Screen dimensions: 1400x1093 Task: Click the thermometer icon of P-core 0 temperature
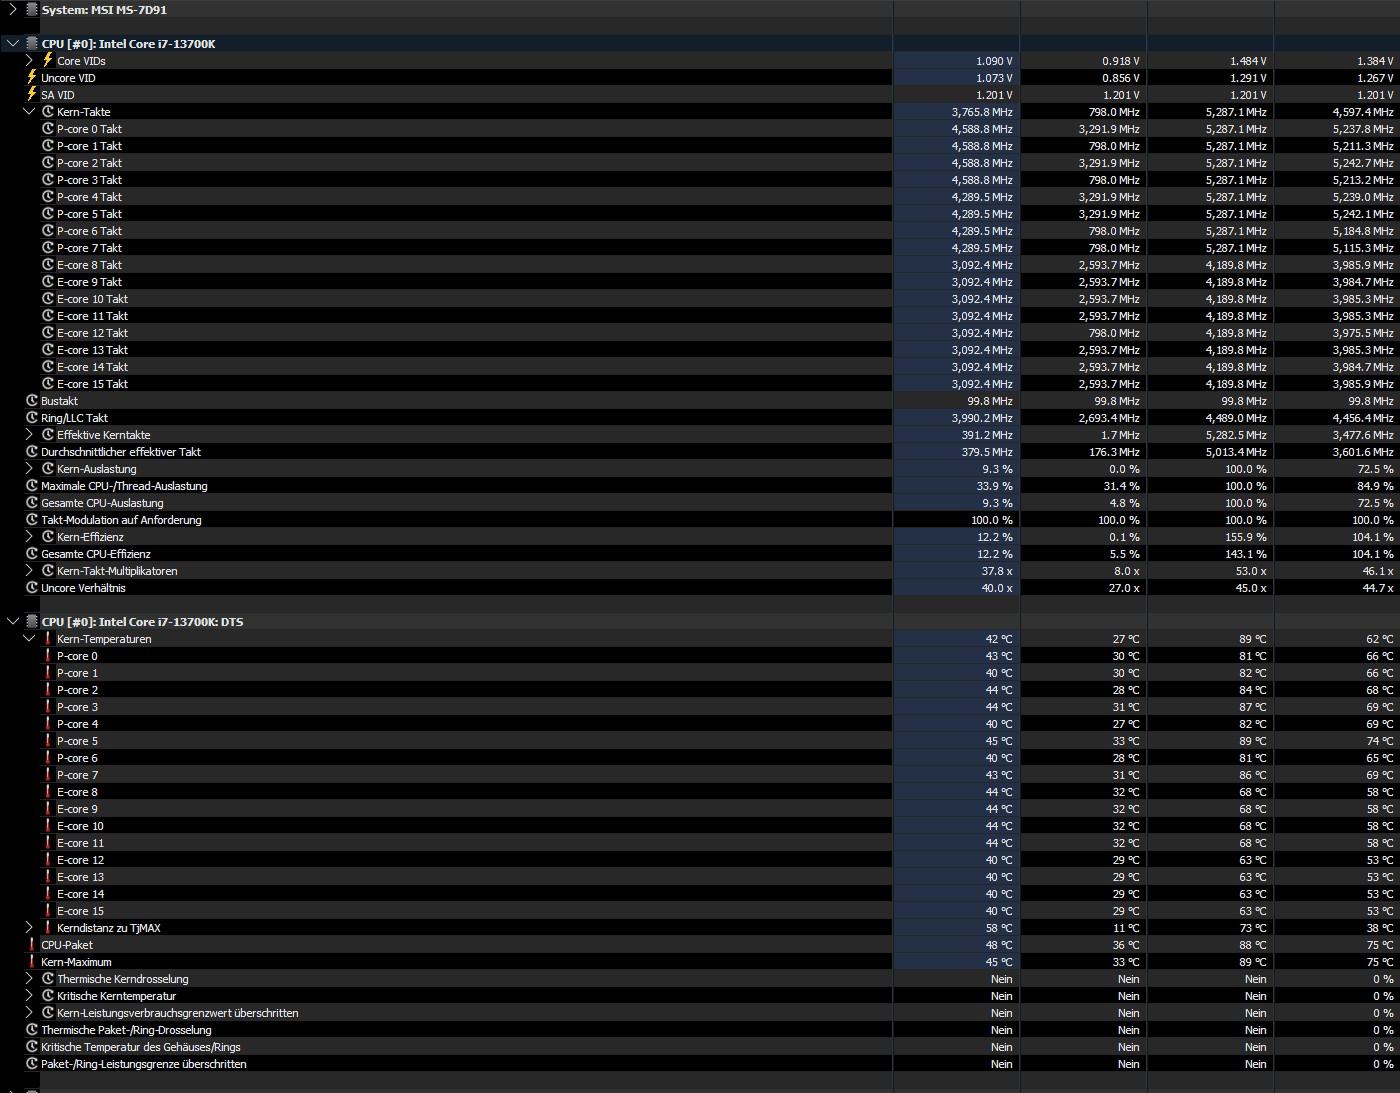47,656
